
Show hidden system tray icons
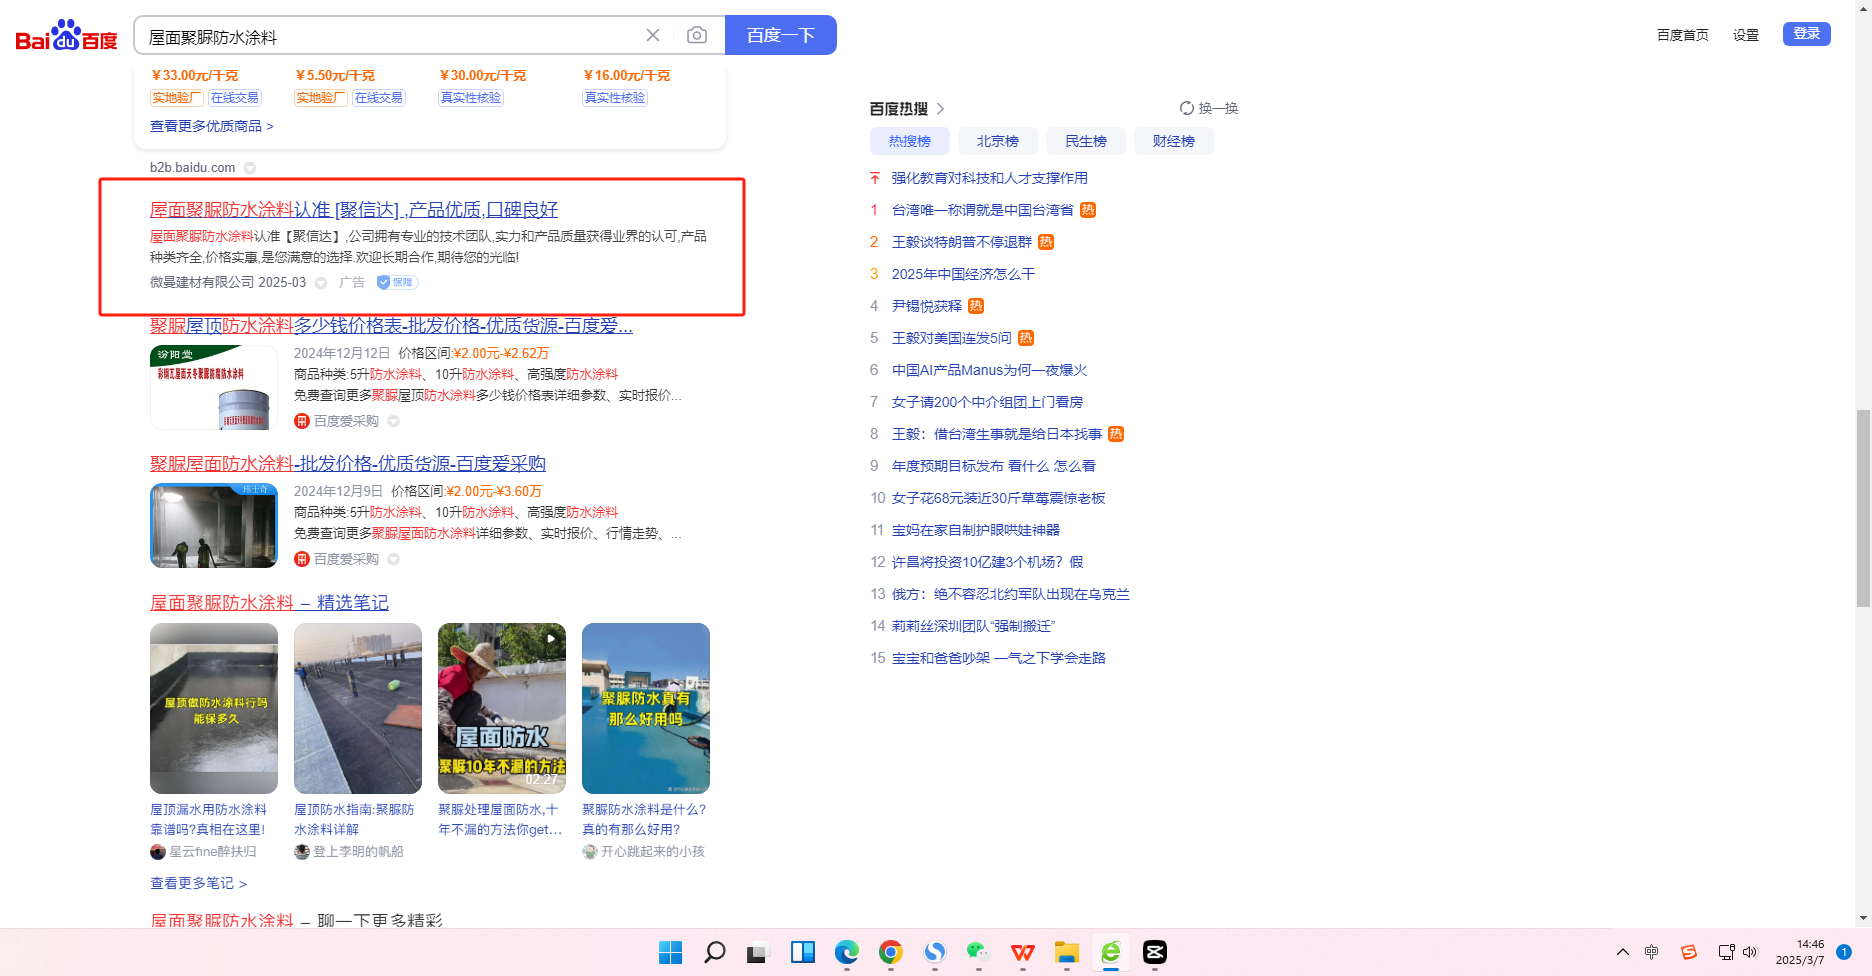pyautogui.click(x=1622, y=952)
